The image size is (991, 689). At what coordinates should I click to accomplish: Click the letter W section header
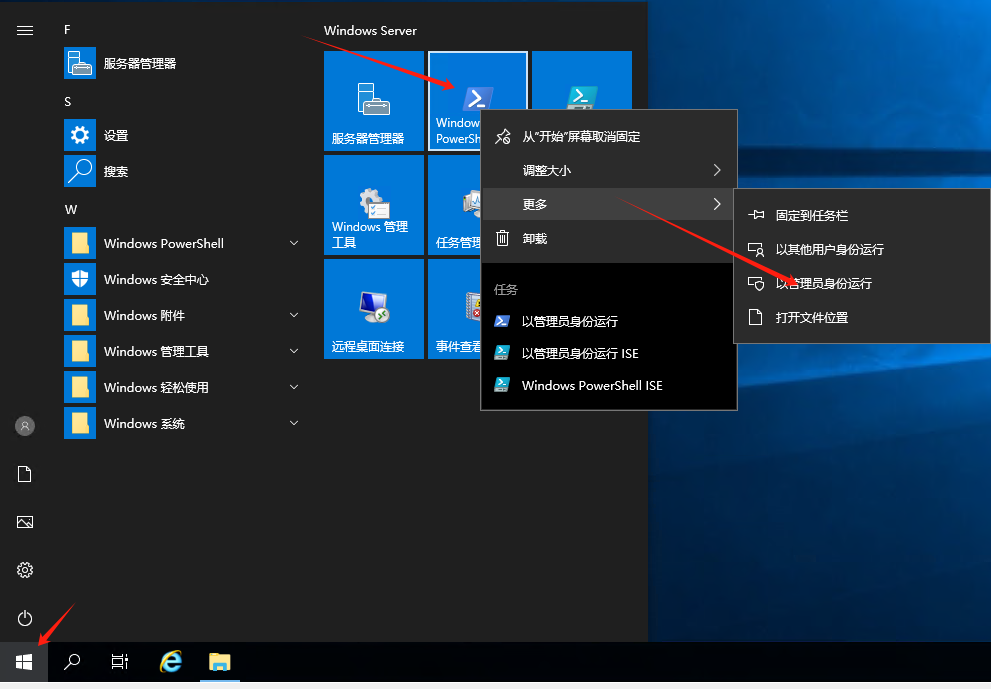[71, 210]
